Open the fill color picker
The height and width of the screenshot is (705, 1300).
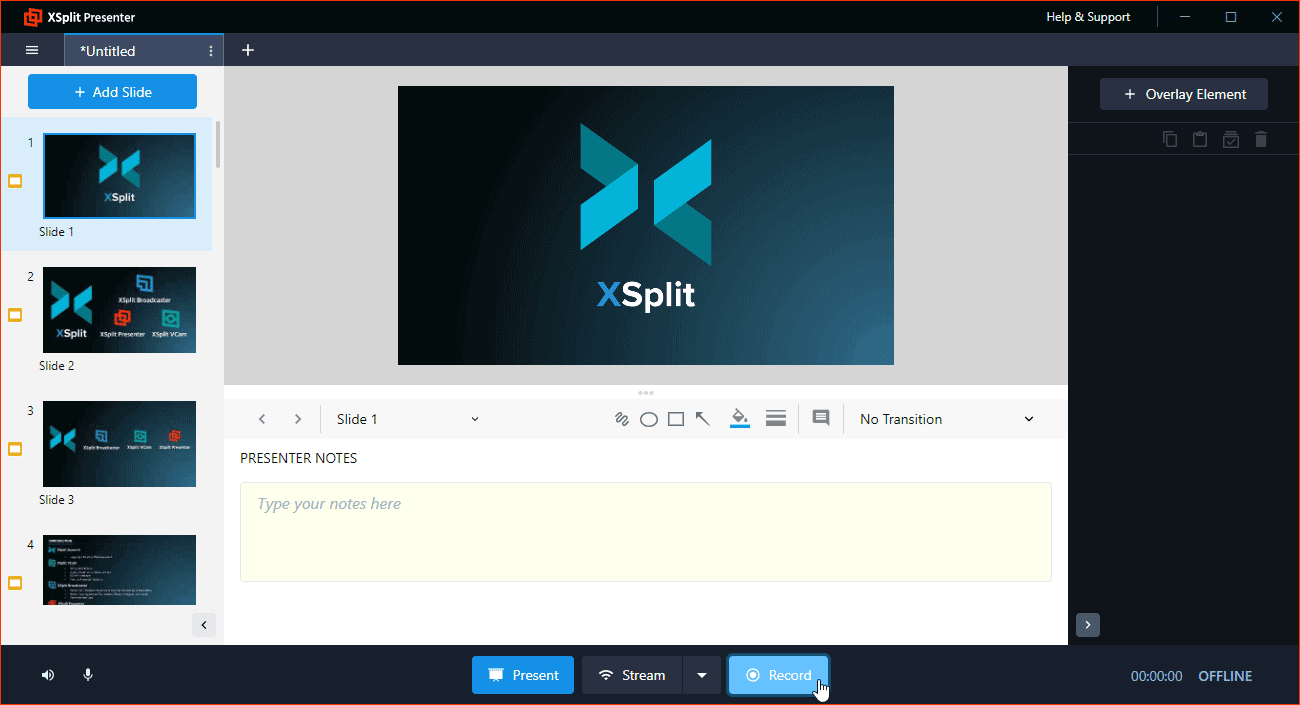click(x=740, y=418)
